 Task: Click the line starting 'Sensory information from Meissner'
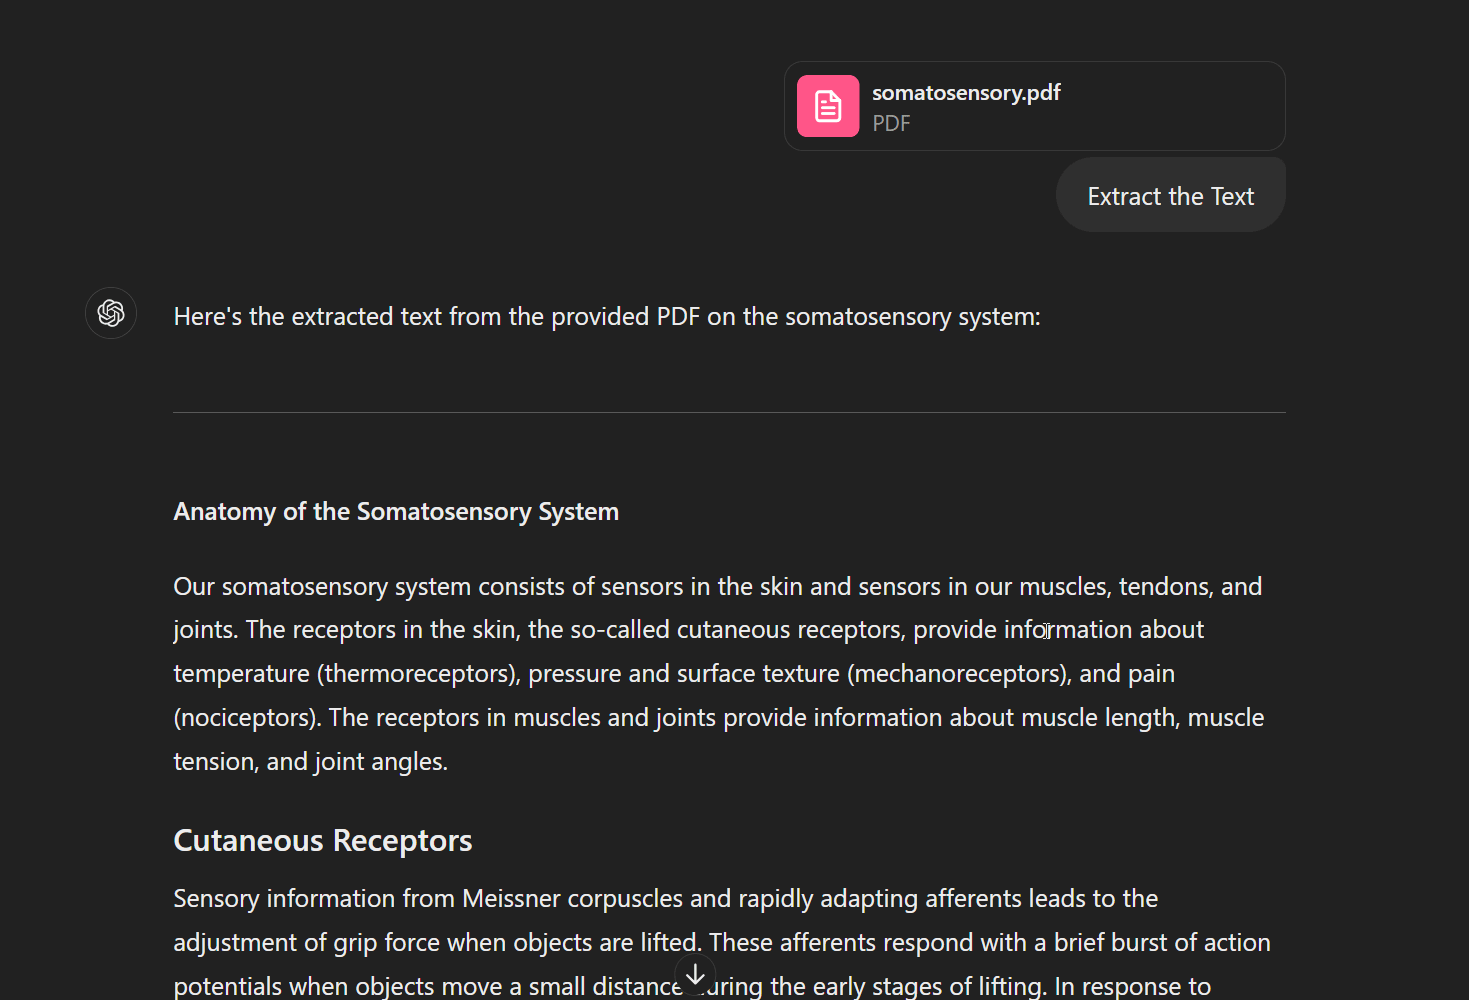tap(666, 898)
